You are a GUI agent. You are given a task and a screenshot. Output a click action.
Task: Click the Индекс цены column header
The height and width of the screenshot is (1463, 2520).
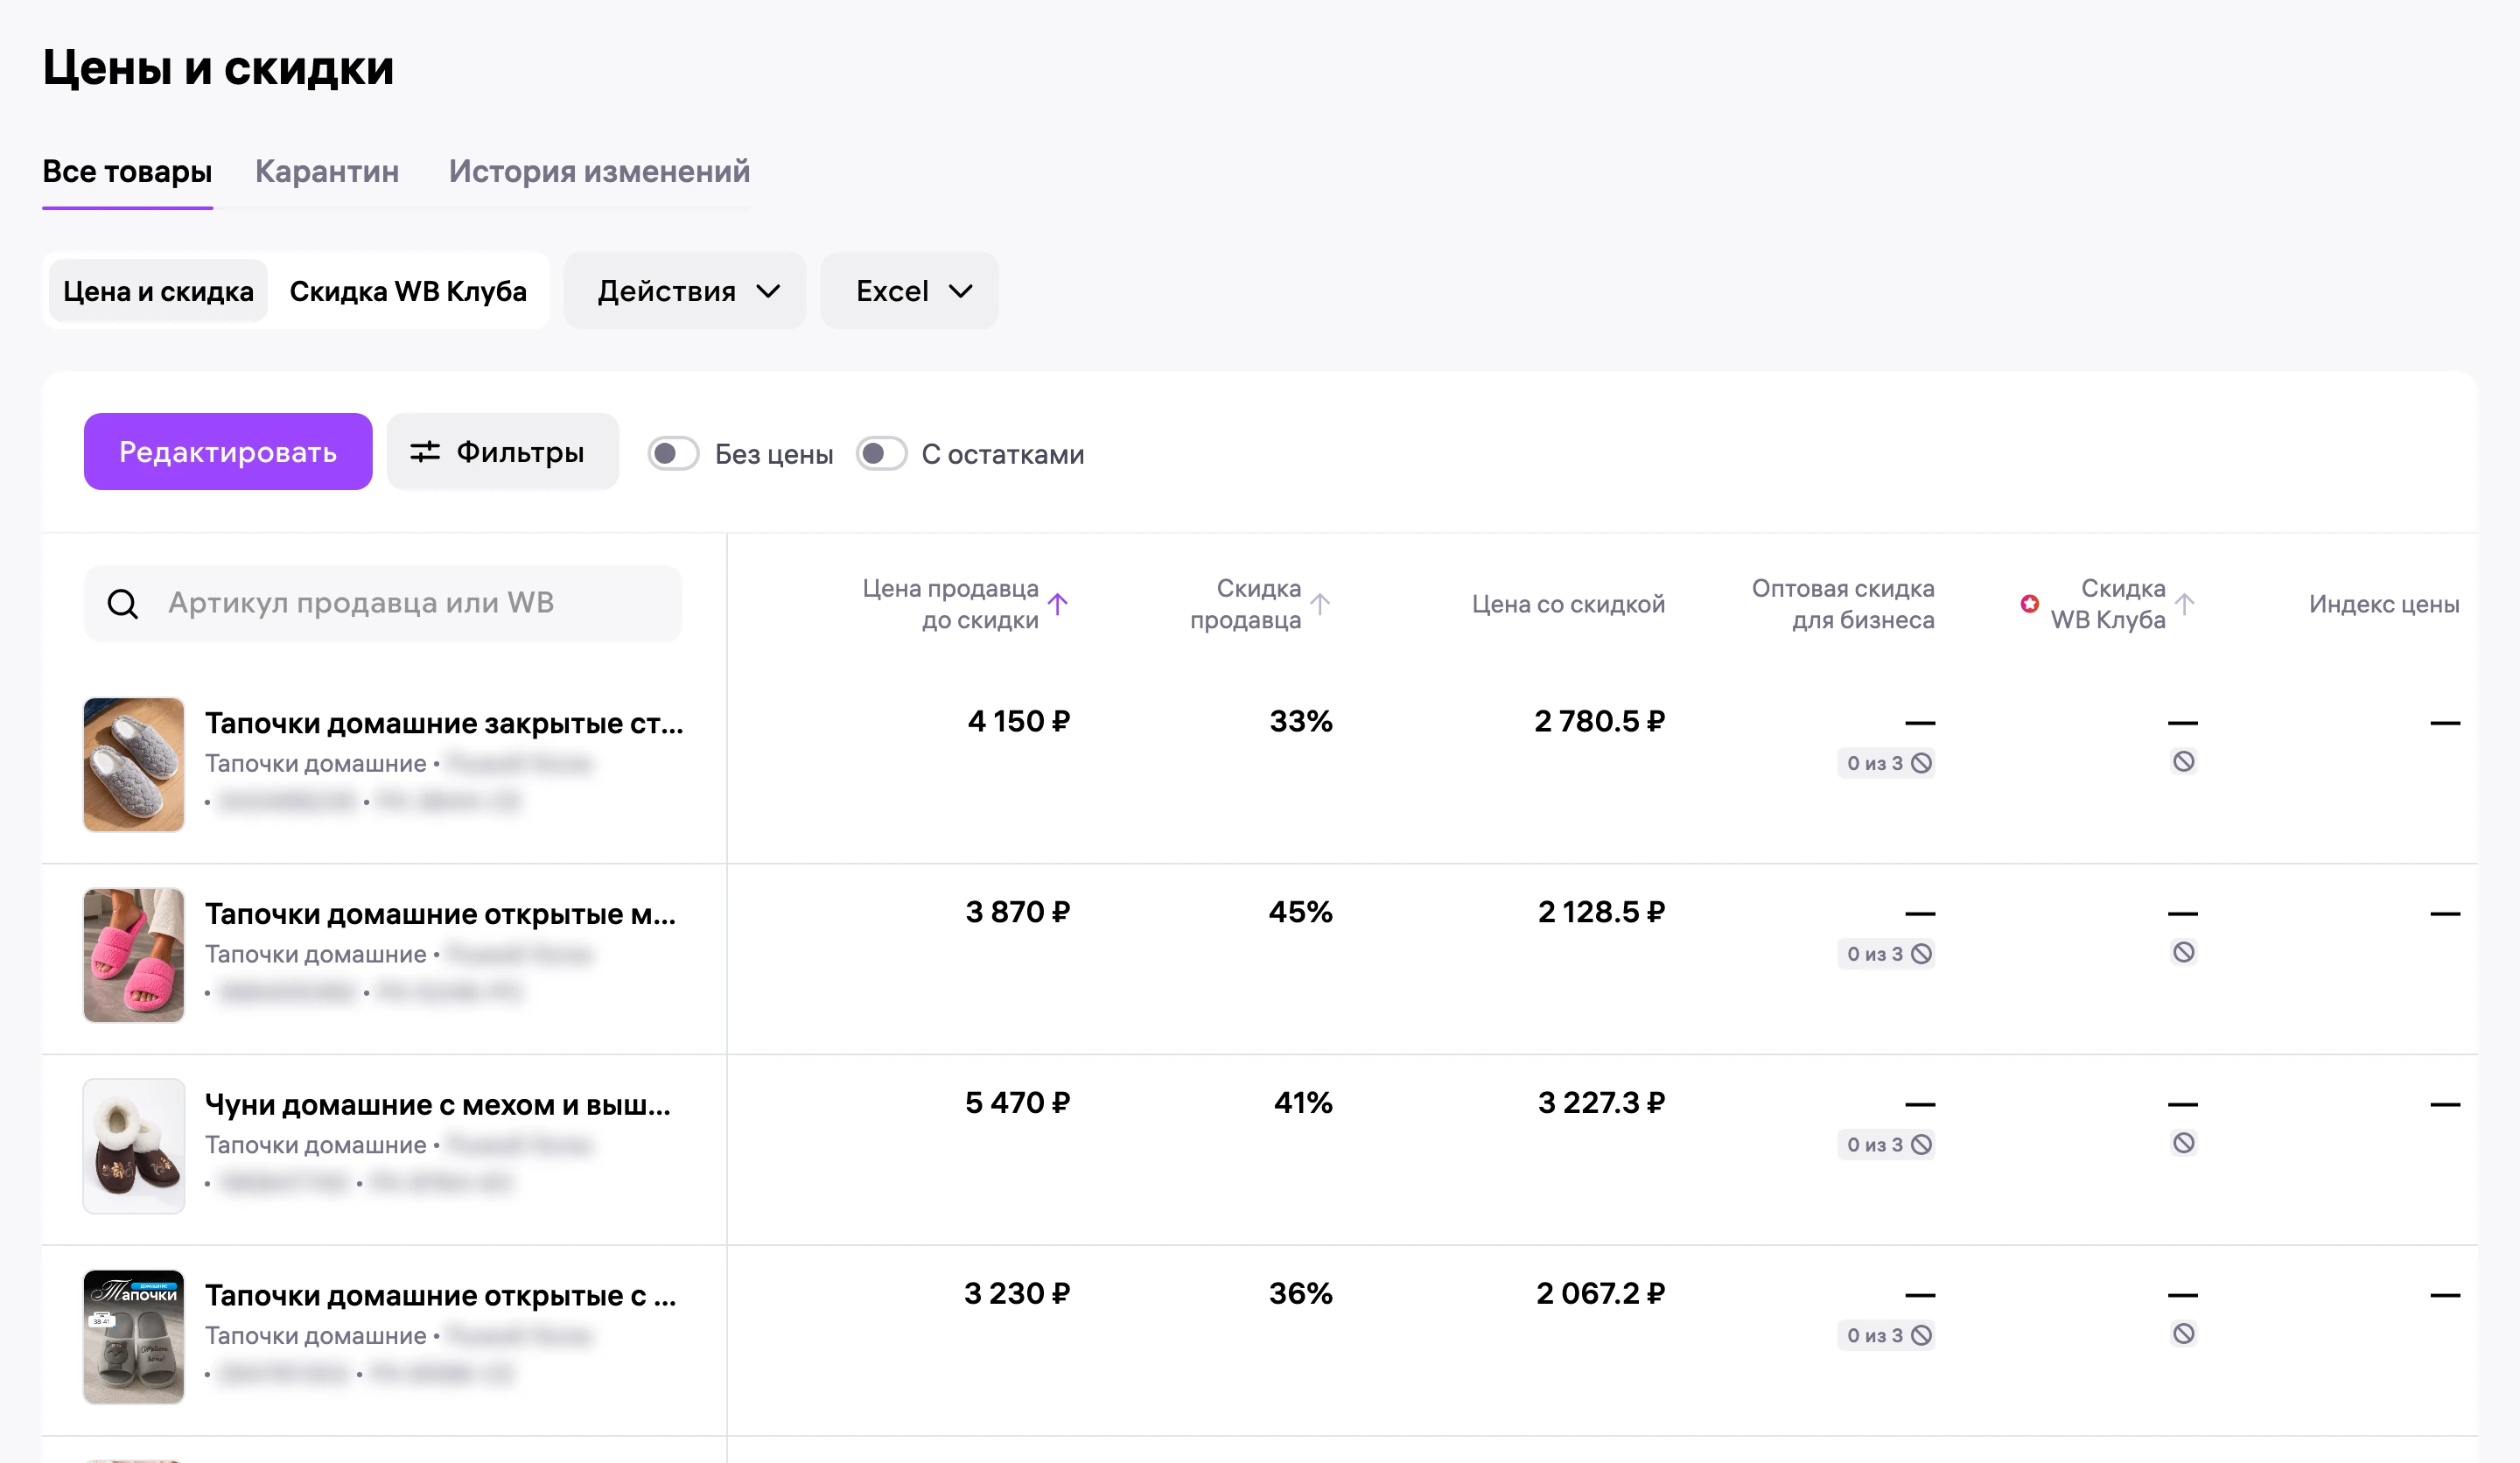click(2384, 604)
